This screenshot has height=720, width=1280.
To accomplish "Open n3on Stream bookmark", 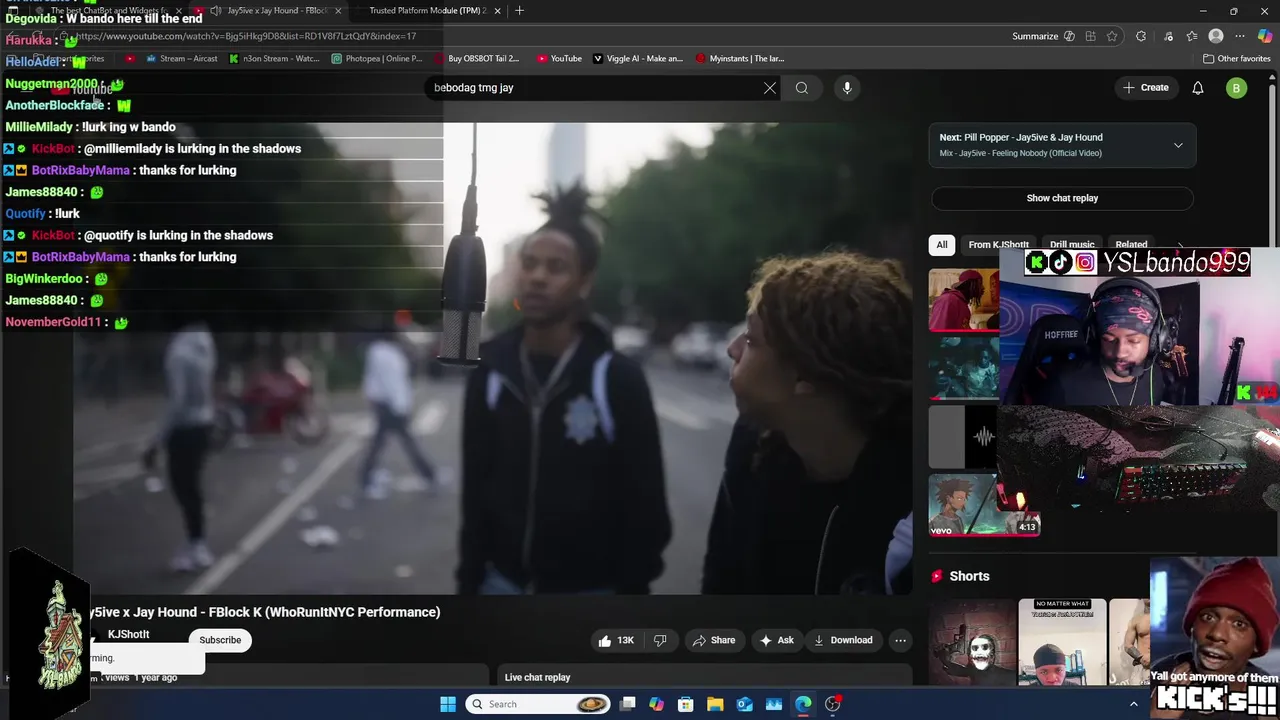I will pyautogui.click(x=274, y=59).
